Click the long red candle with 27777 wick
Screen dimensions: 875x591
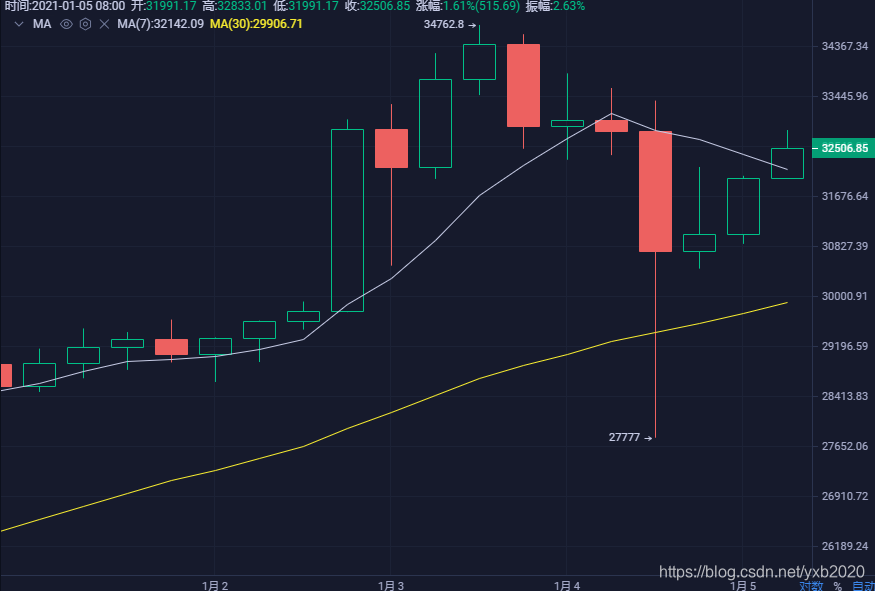[655, 191]
